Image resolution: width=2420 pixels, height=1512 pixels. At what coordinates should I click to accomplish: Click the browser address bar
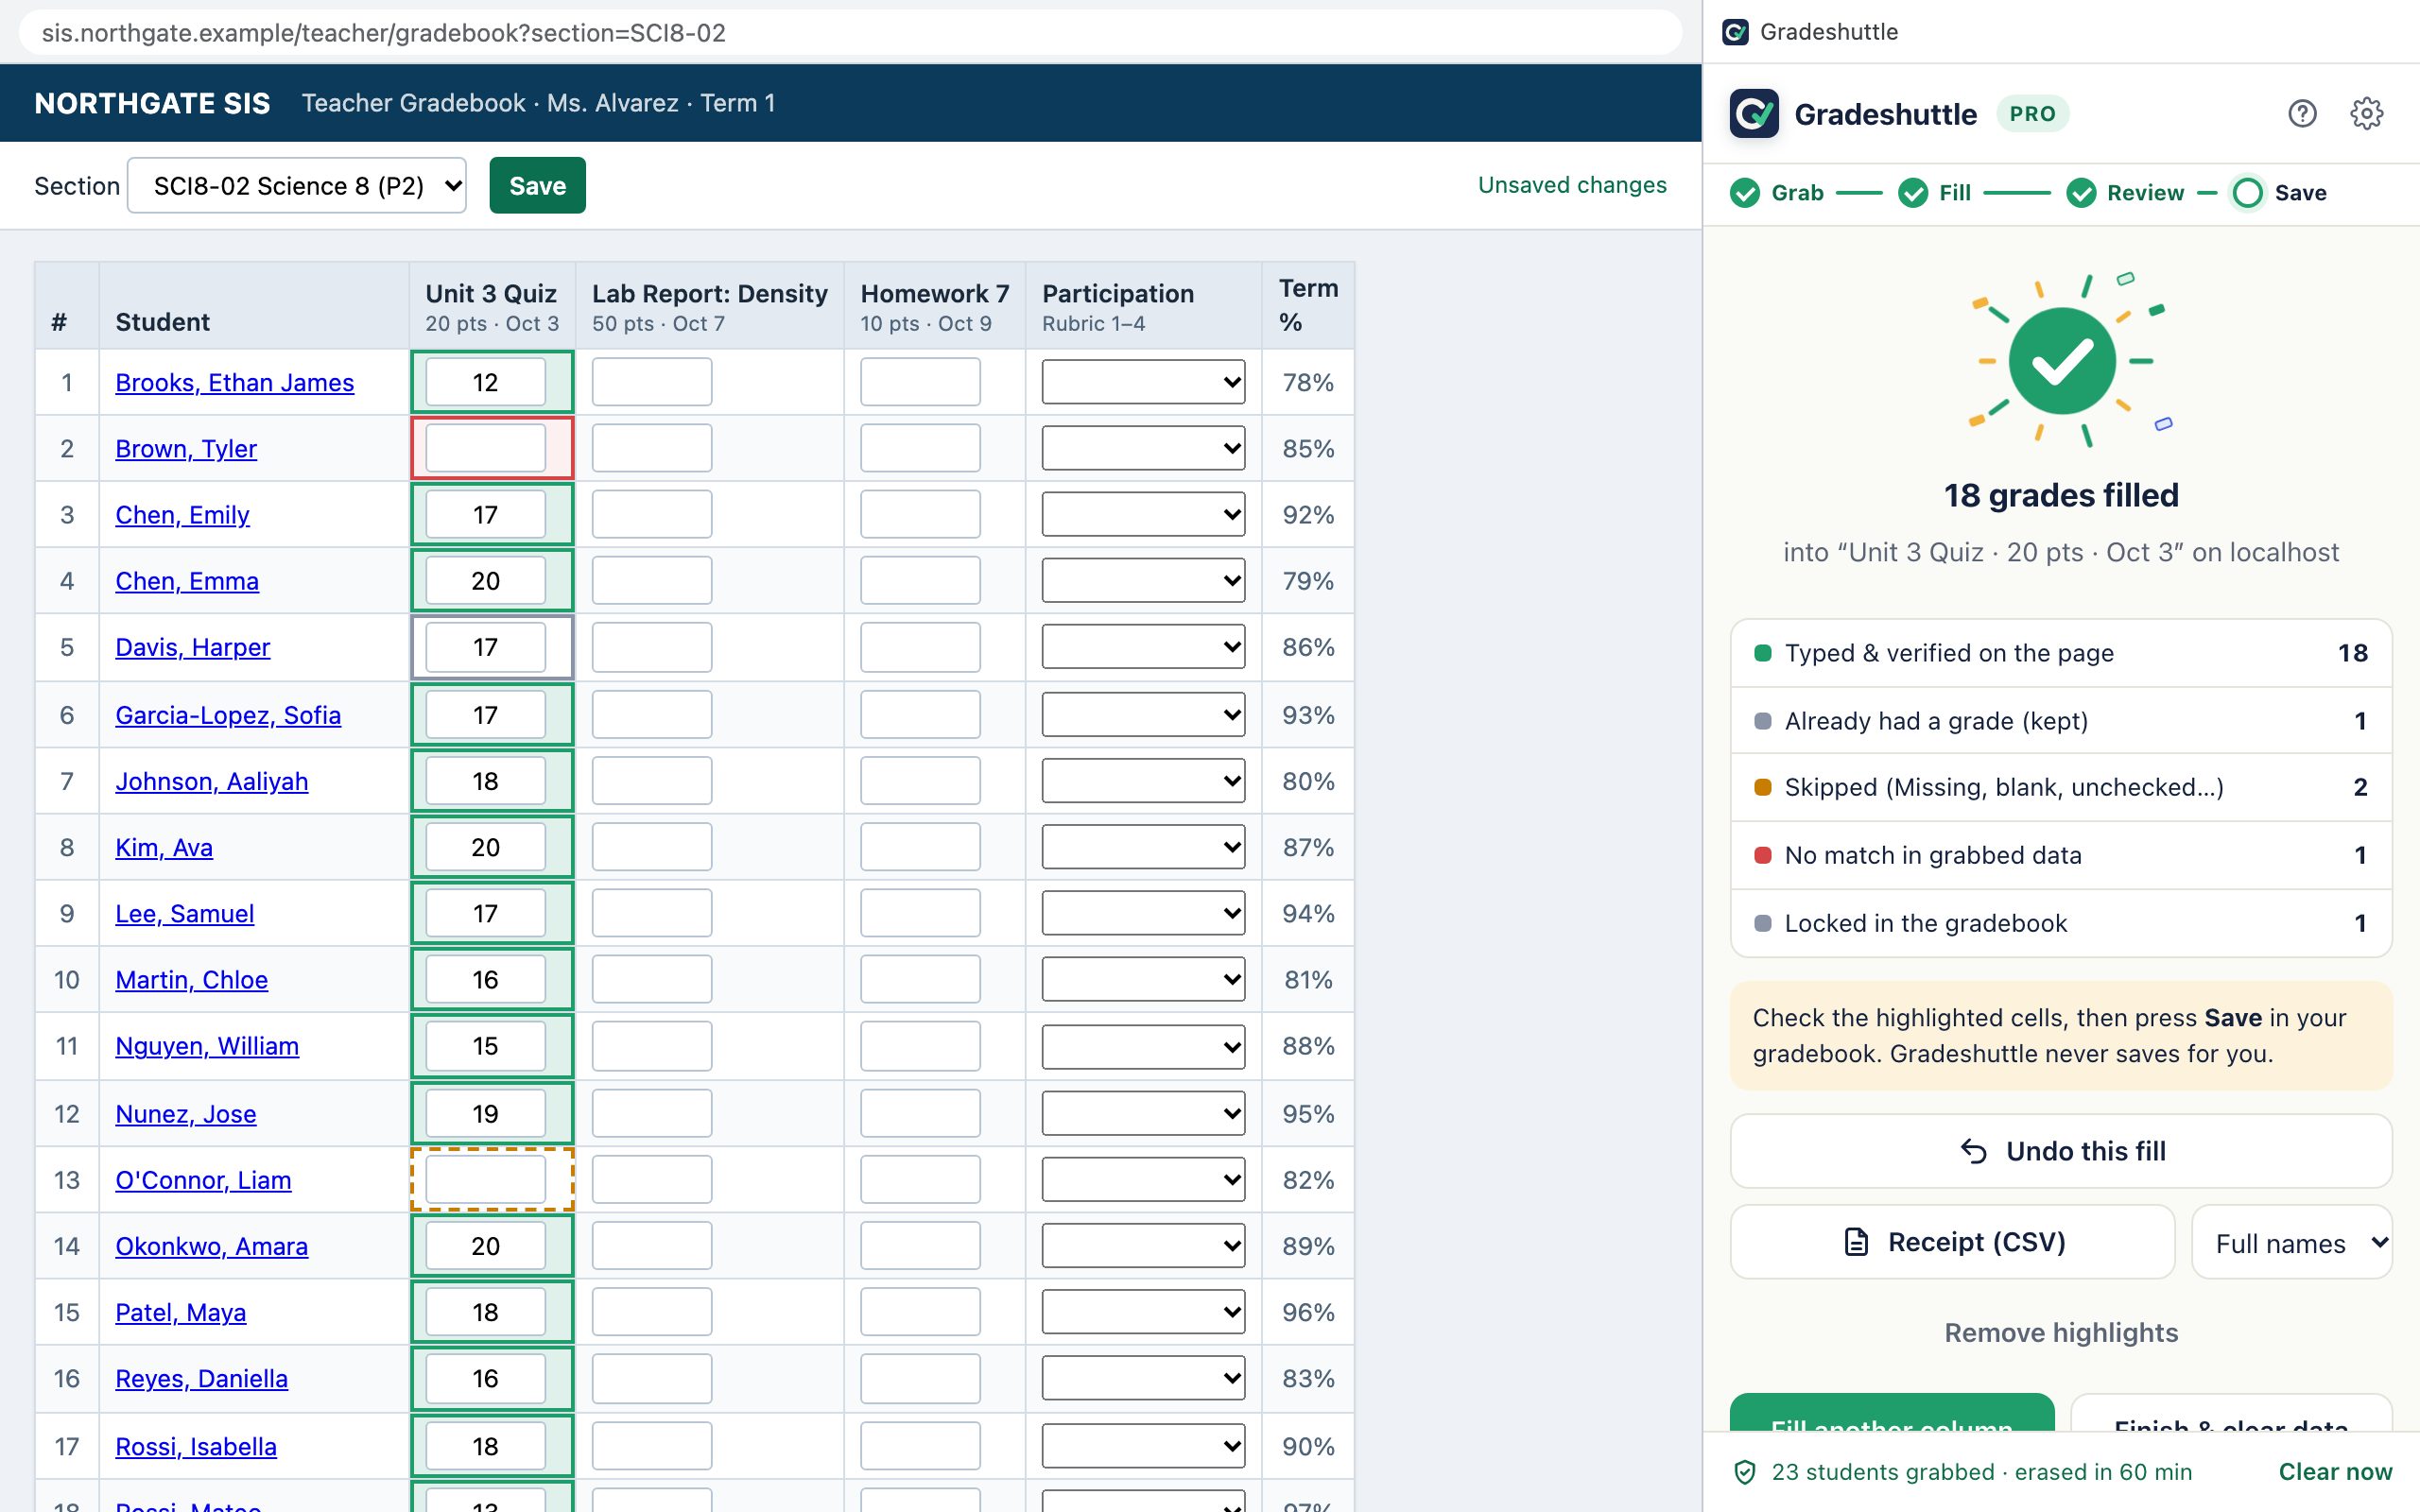[850, 33]
